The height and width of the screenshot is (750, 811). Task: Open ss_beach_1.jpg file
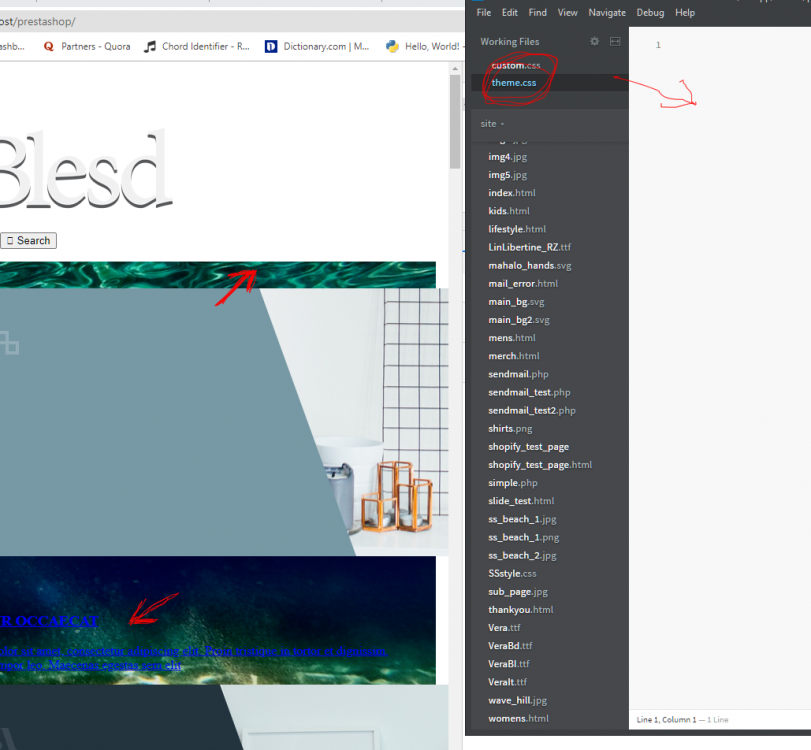click(x=522, y=519)
